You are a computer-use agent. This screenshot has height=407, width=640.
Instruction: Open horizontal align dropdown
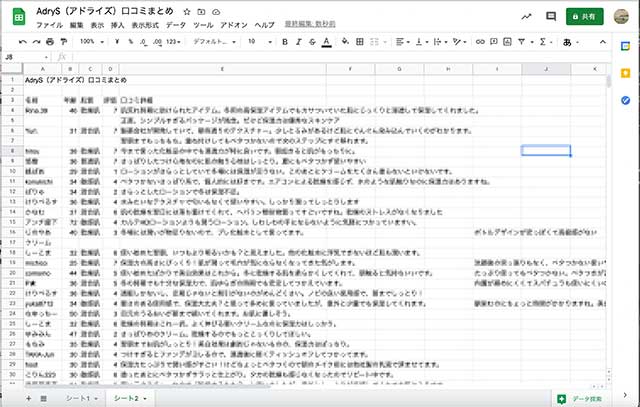click(x=403, y=42)
